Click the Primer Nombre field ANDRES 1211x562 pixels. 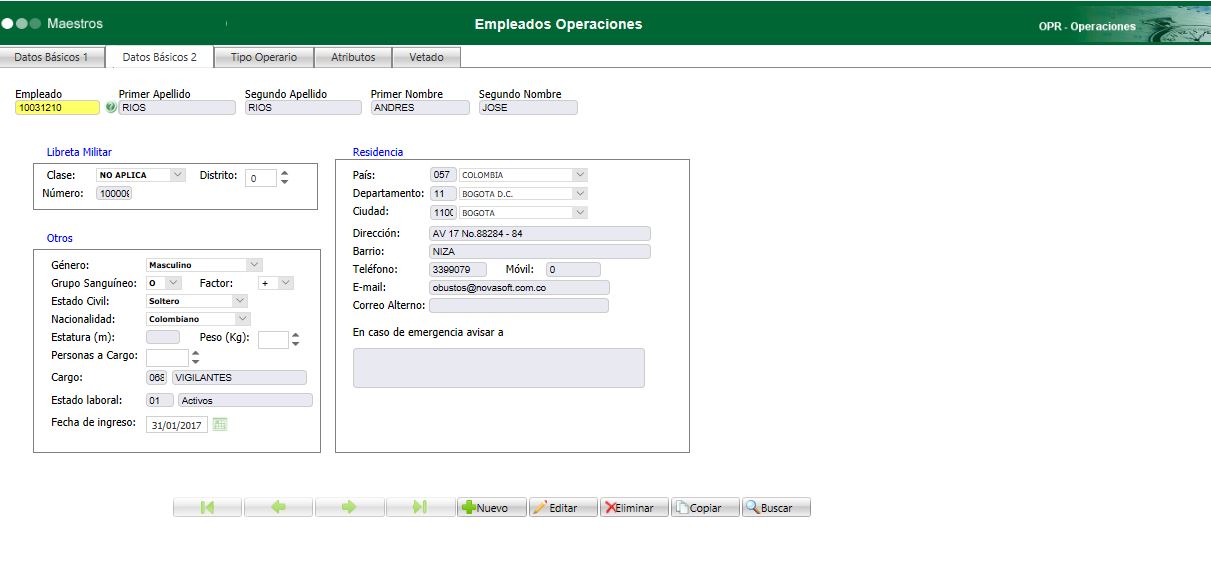[420, 108]
